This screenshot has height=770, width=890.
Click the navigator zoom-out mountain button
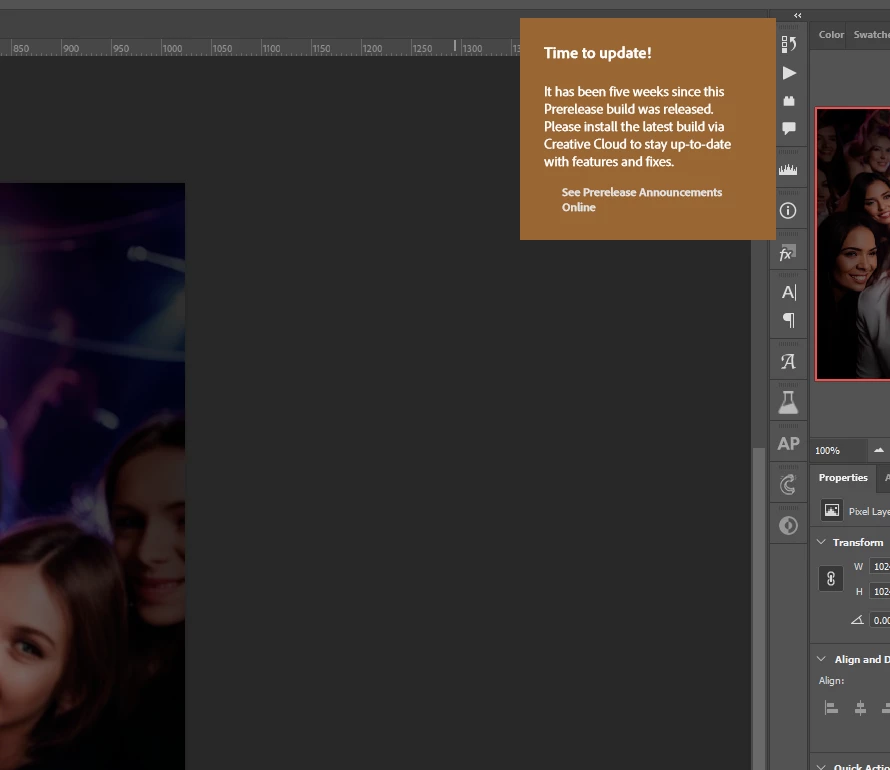tap(879, 450)
